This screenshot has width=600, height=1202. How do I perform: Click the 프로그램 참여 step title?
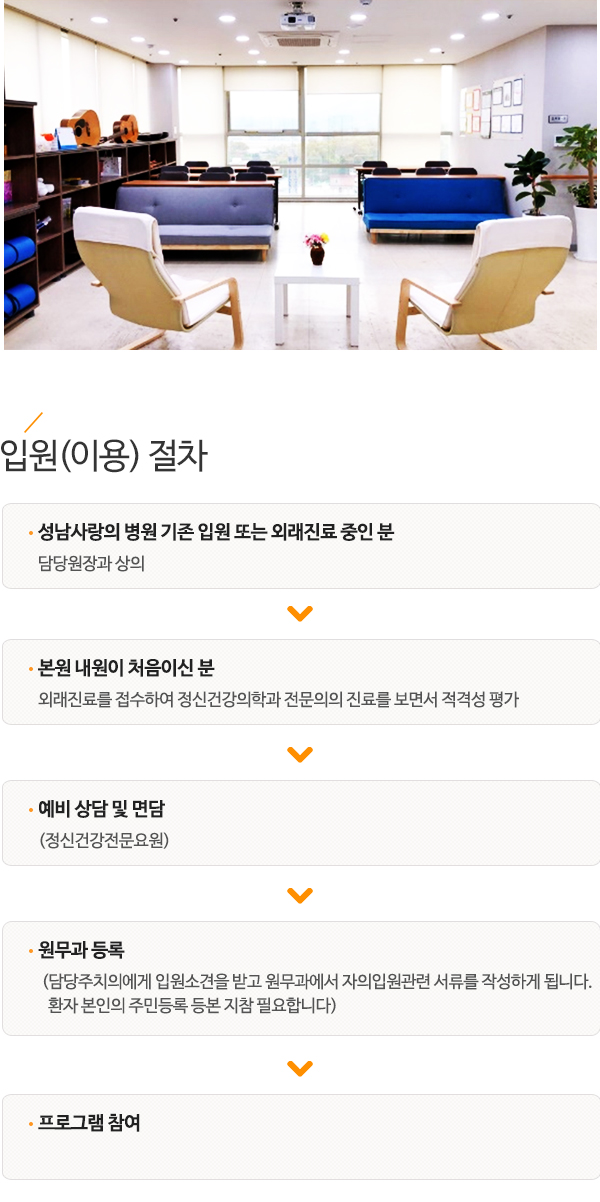click(x=89, y=1123)
